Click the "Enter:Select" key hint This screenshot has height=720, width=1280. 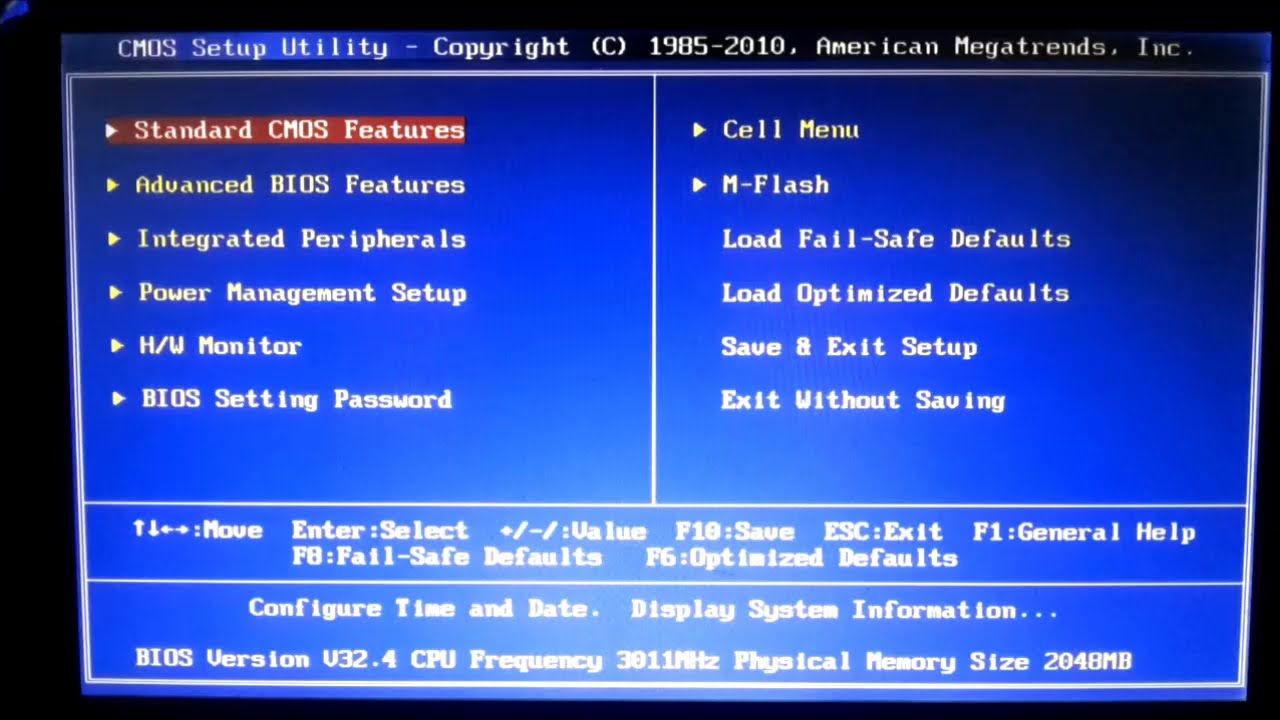click(x=380, y=531)
